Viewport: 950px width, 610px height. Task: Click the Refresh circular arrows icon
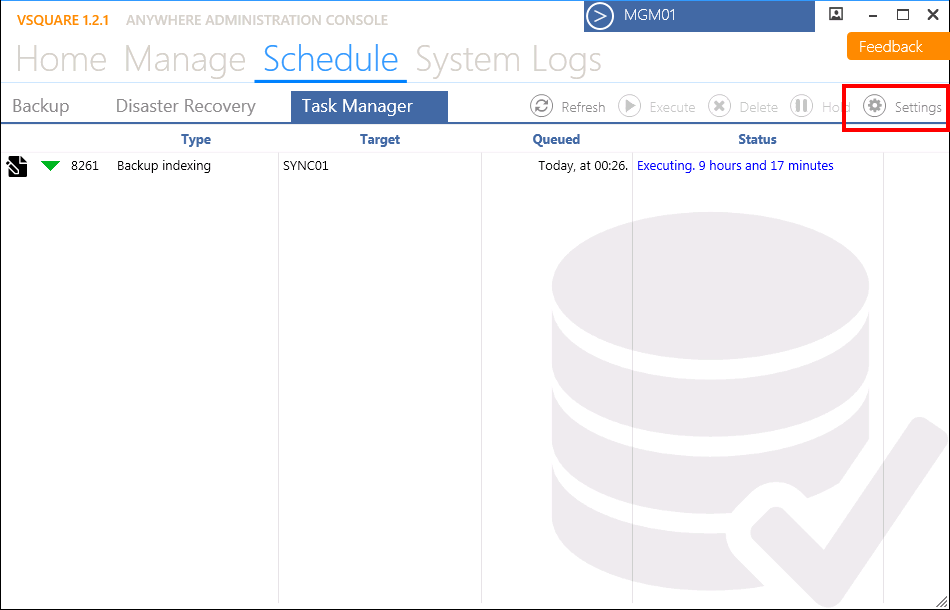(x=541, y=106)
